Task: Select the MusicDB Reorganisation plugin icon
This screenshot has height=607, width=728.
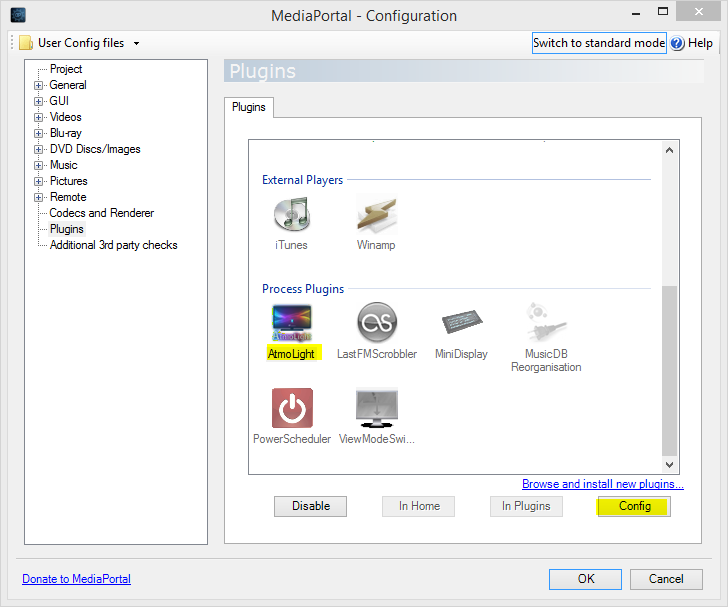Action: tap(546, 322)
